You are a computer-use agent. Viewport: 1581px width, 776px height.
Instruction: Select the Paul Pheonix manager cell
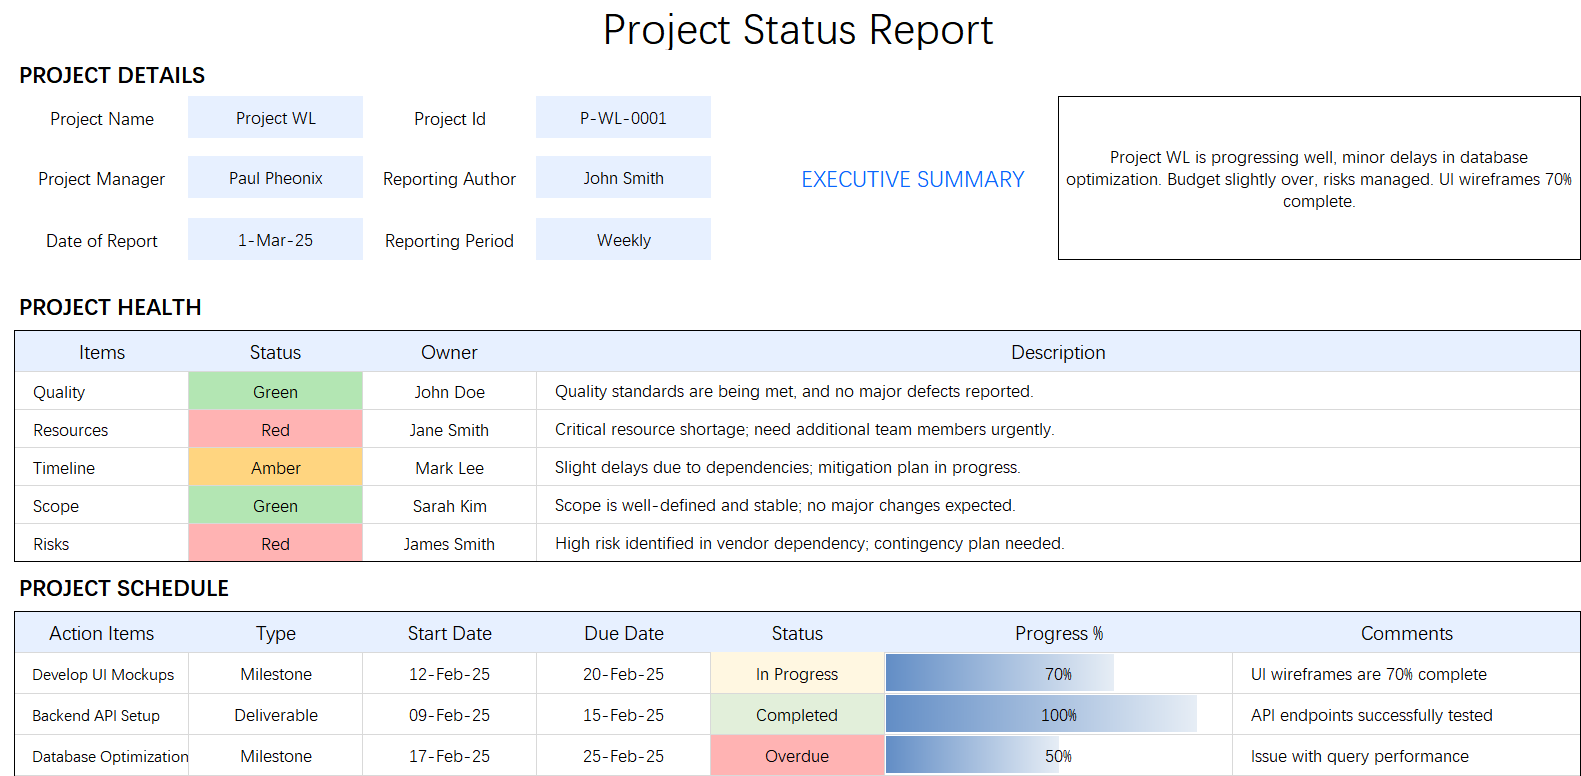275,177
